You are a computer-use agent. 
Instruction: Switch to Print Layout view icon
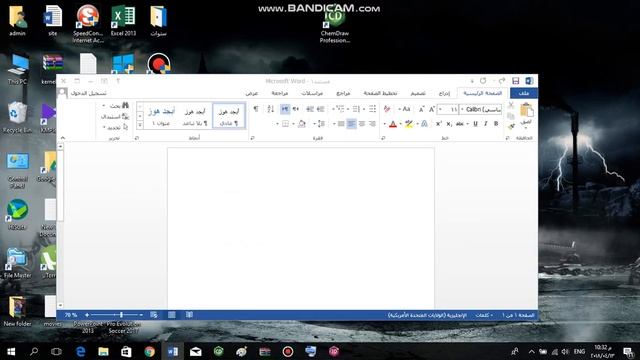pyautogui.click(x=172, y=315)
